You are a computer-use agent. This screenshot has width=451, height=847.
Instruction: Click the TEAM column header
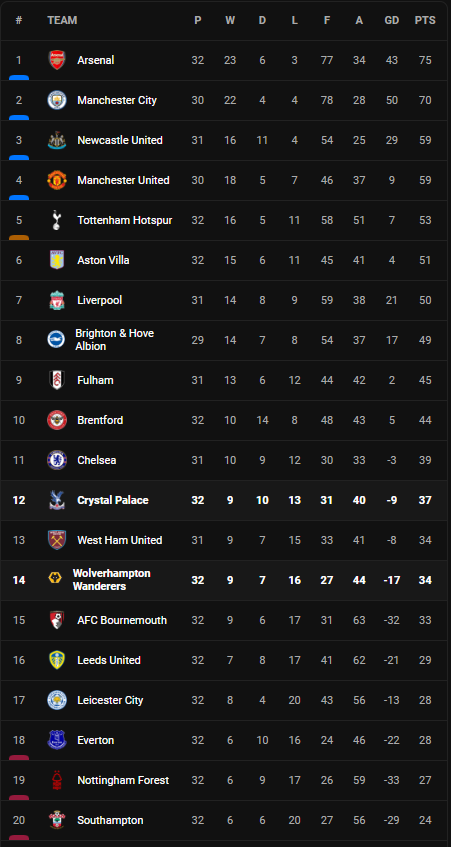(x=62, y=21)
